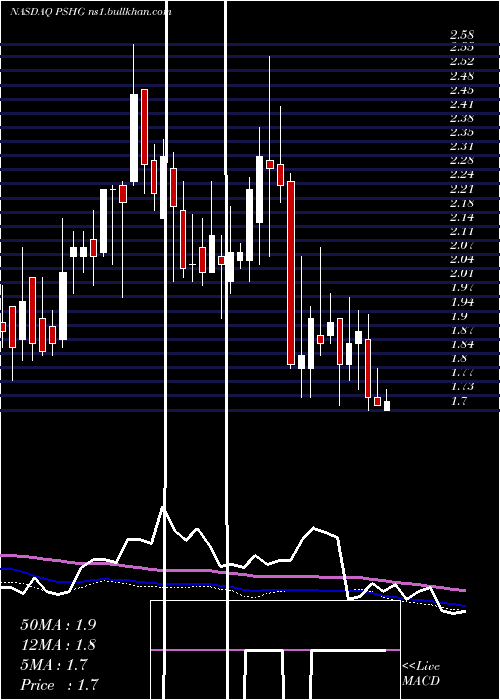The height and width of the screenshot is (700, 500).
Task: Click the 12MA : 1.8 readout
Action: click(x=58, y=645)
